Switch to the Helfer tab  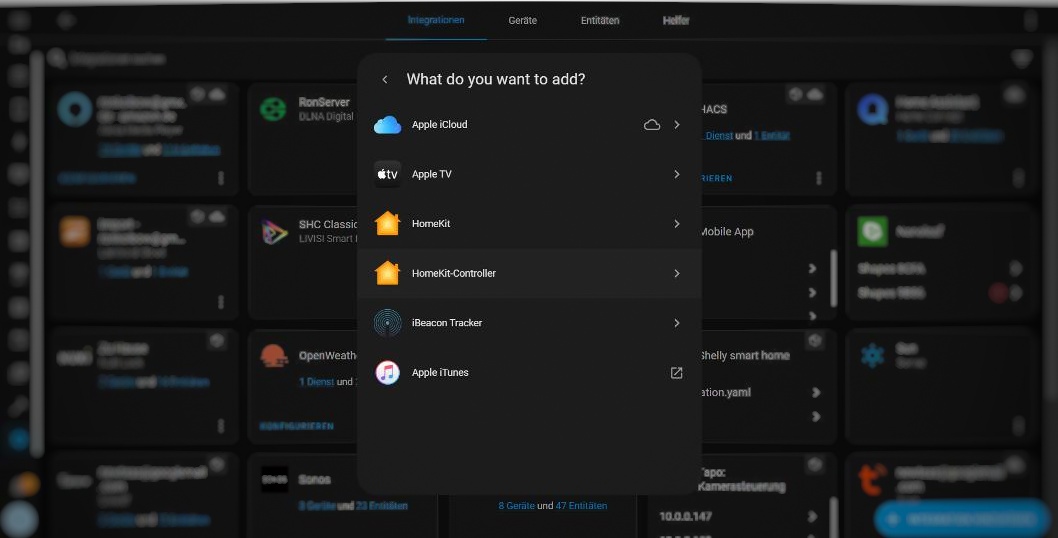point(676,20)
